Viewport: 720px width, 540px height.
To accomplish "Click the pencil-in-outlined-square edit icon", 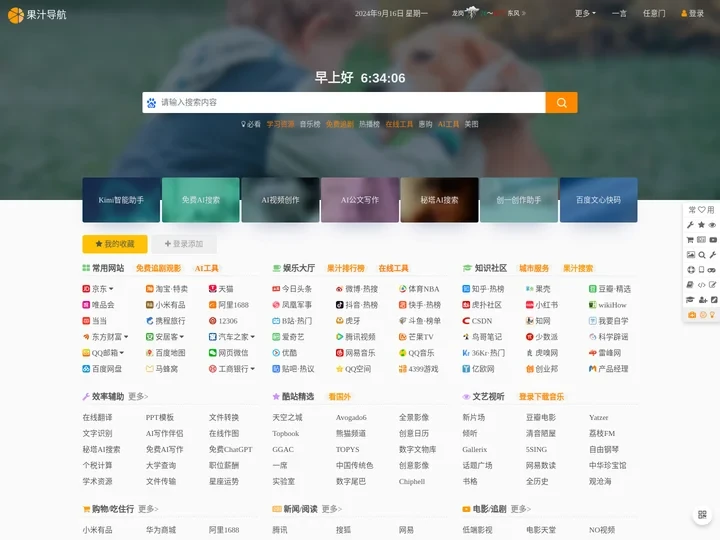I will 713,285.
